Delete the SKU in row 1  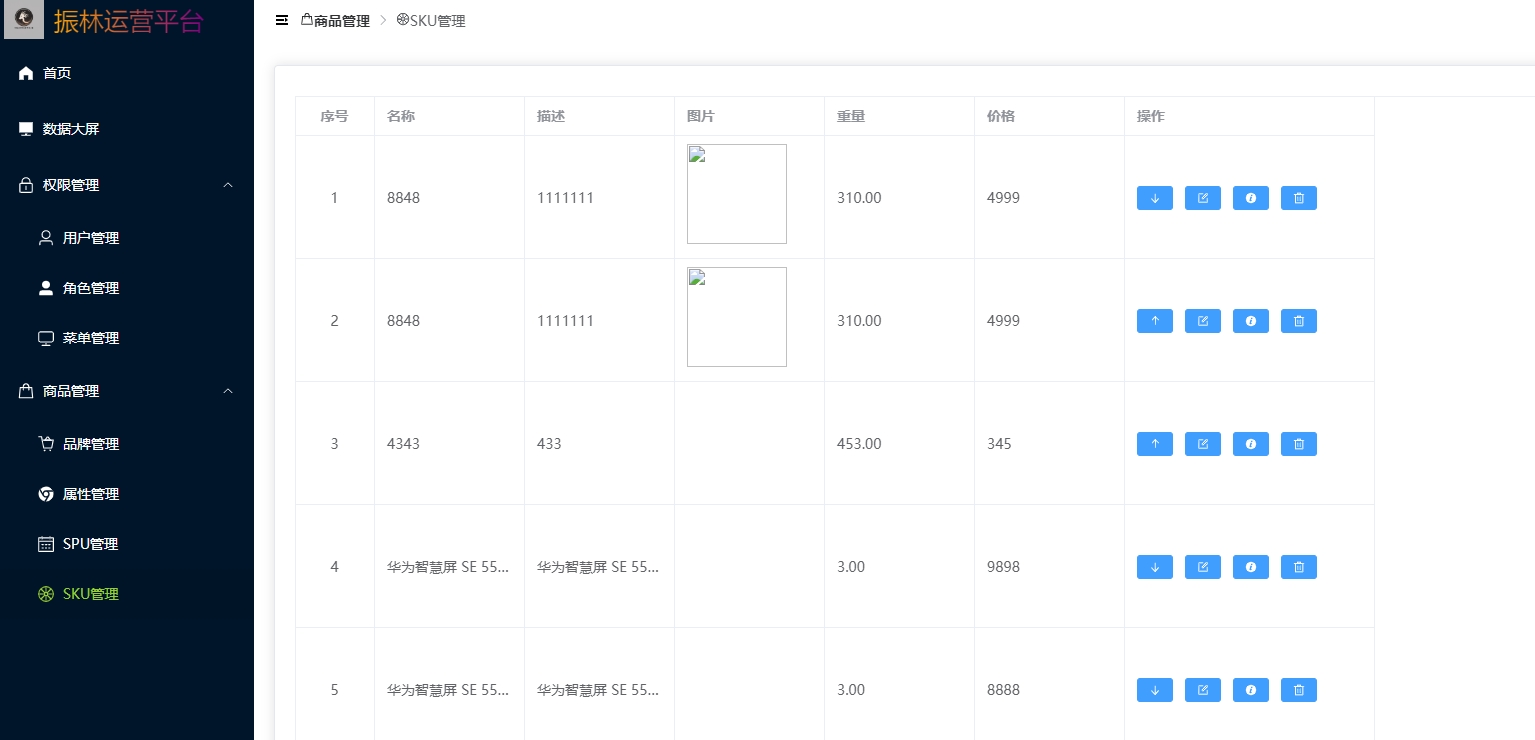tap(1298, 198)
